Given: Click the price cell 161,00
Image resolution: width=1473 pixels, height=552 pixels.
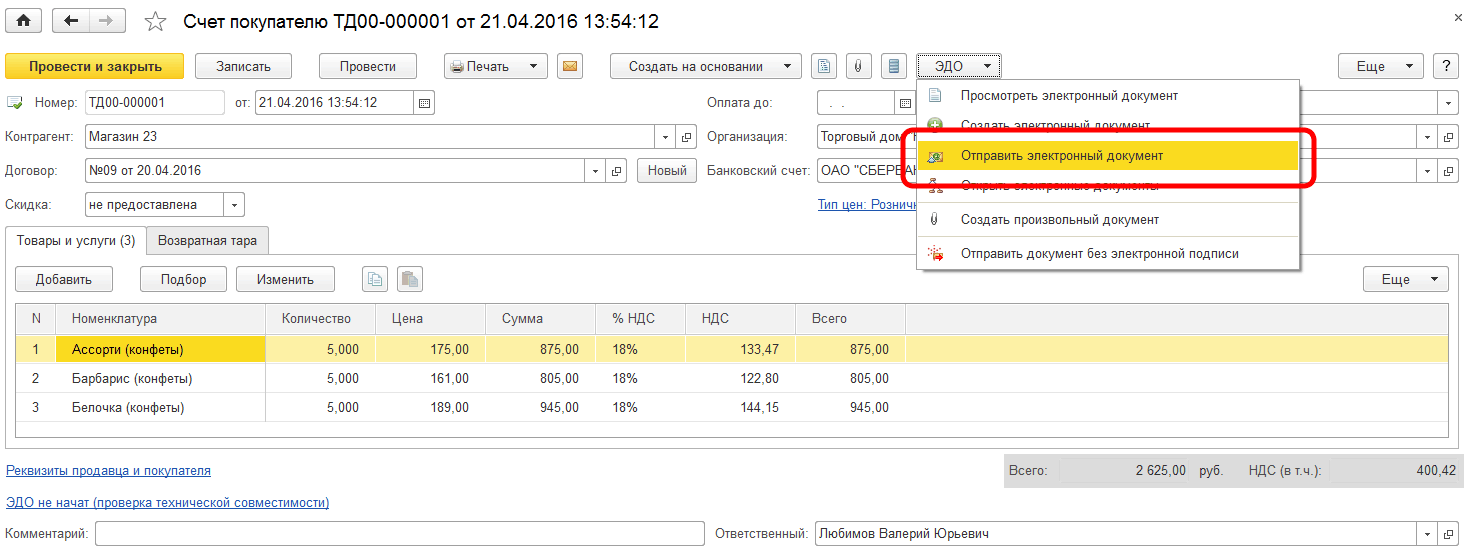Looking at the screenshot, I should click(x=430, y=379).
